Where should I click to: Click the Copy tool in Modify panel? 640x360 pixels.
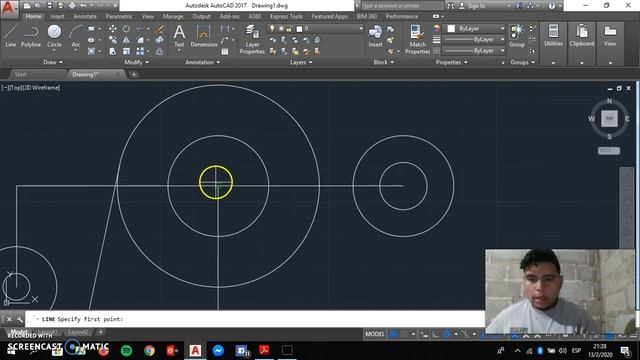pyautogui.click(x=112, y=40)
